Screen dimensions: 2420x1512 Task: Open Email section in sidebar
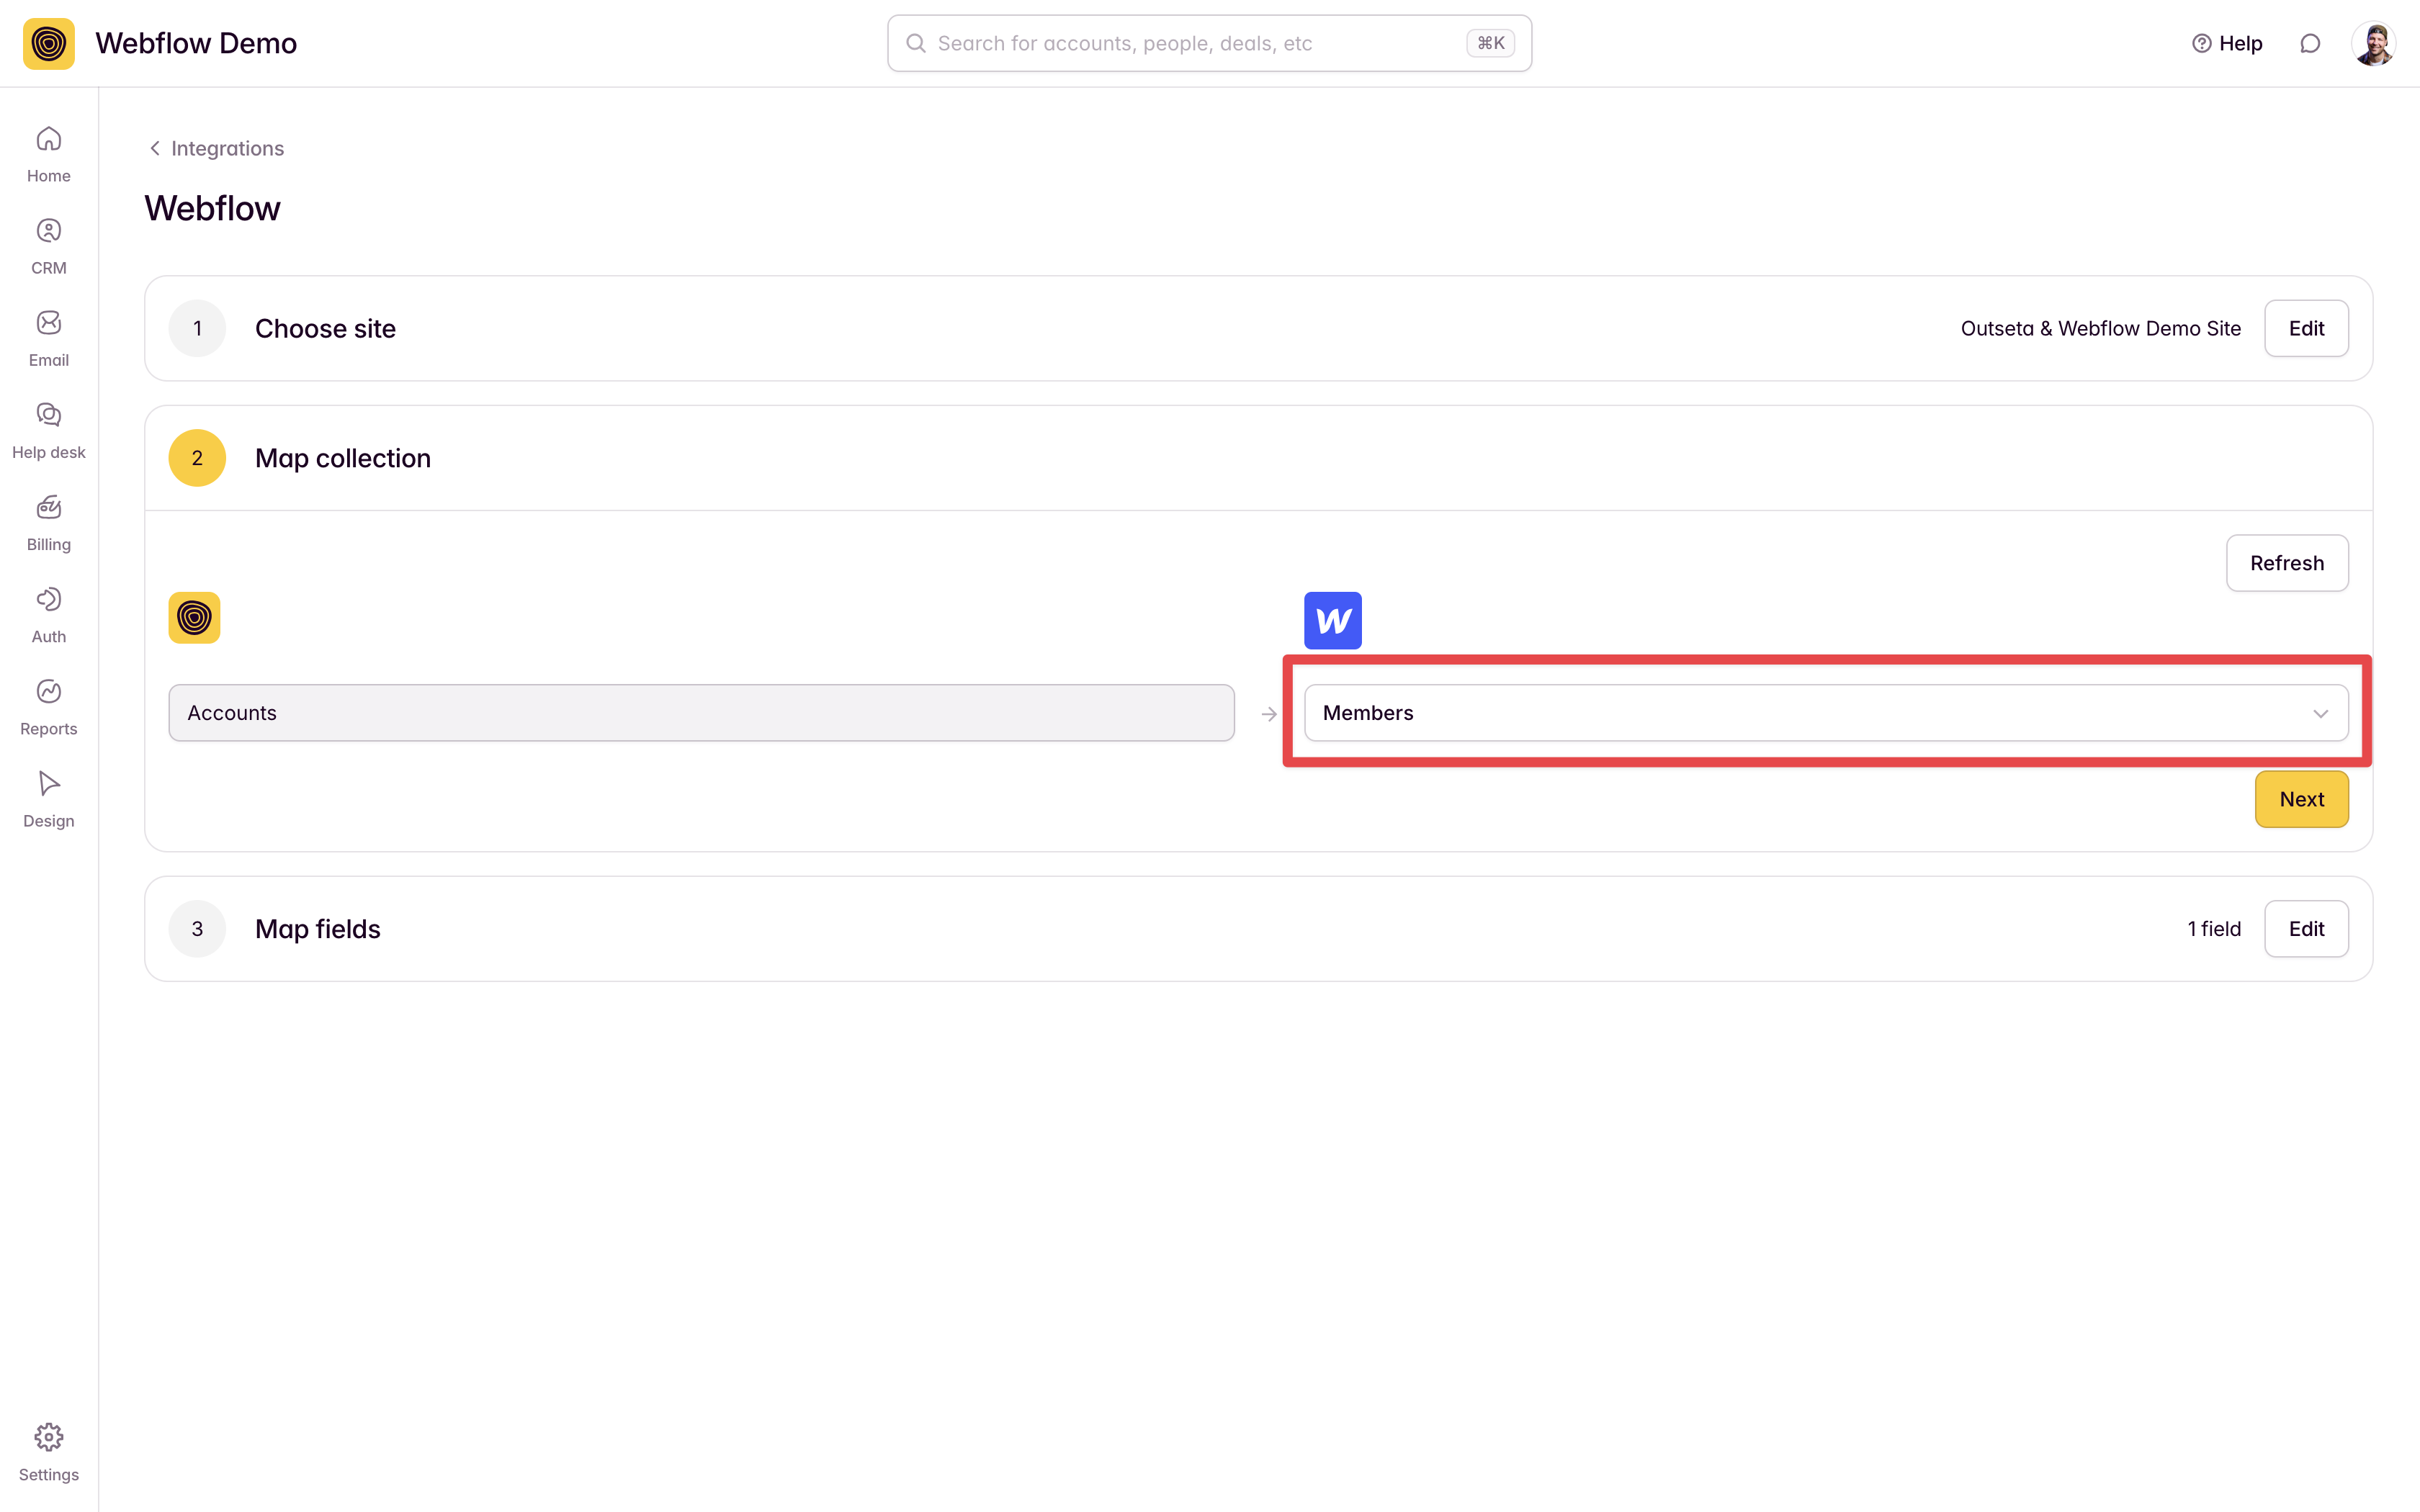48,338
